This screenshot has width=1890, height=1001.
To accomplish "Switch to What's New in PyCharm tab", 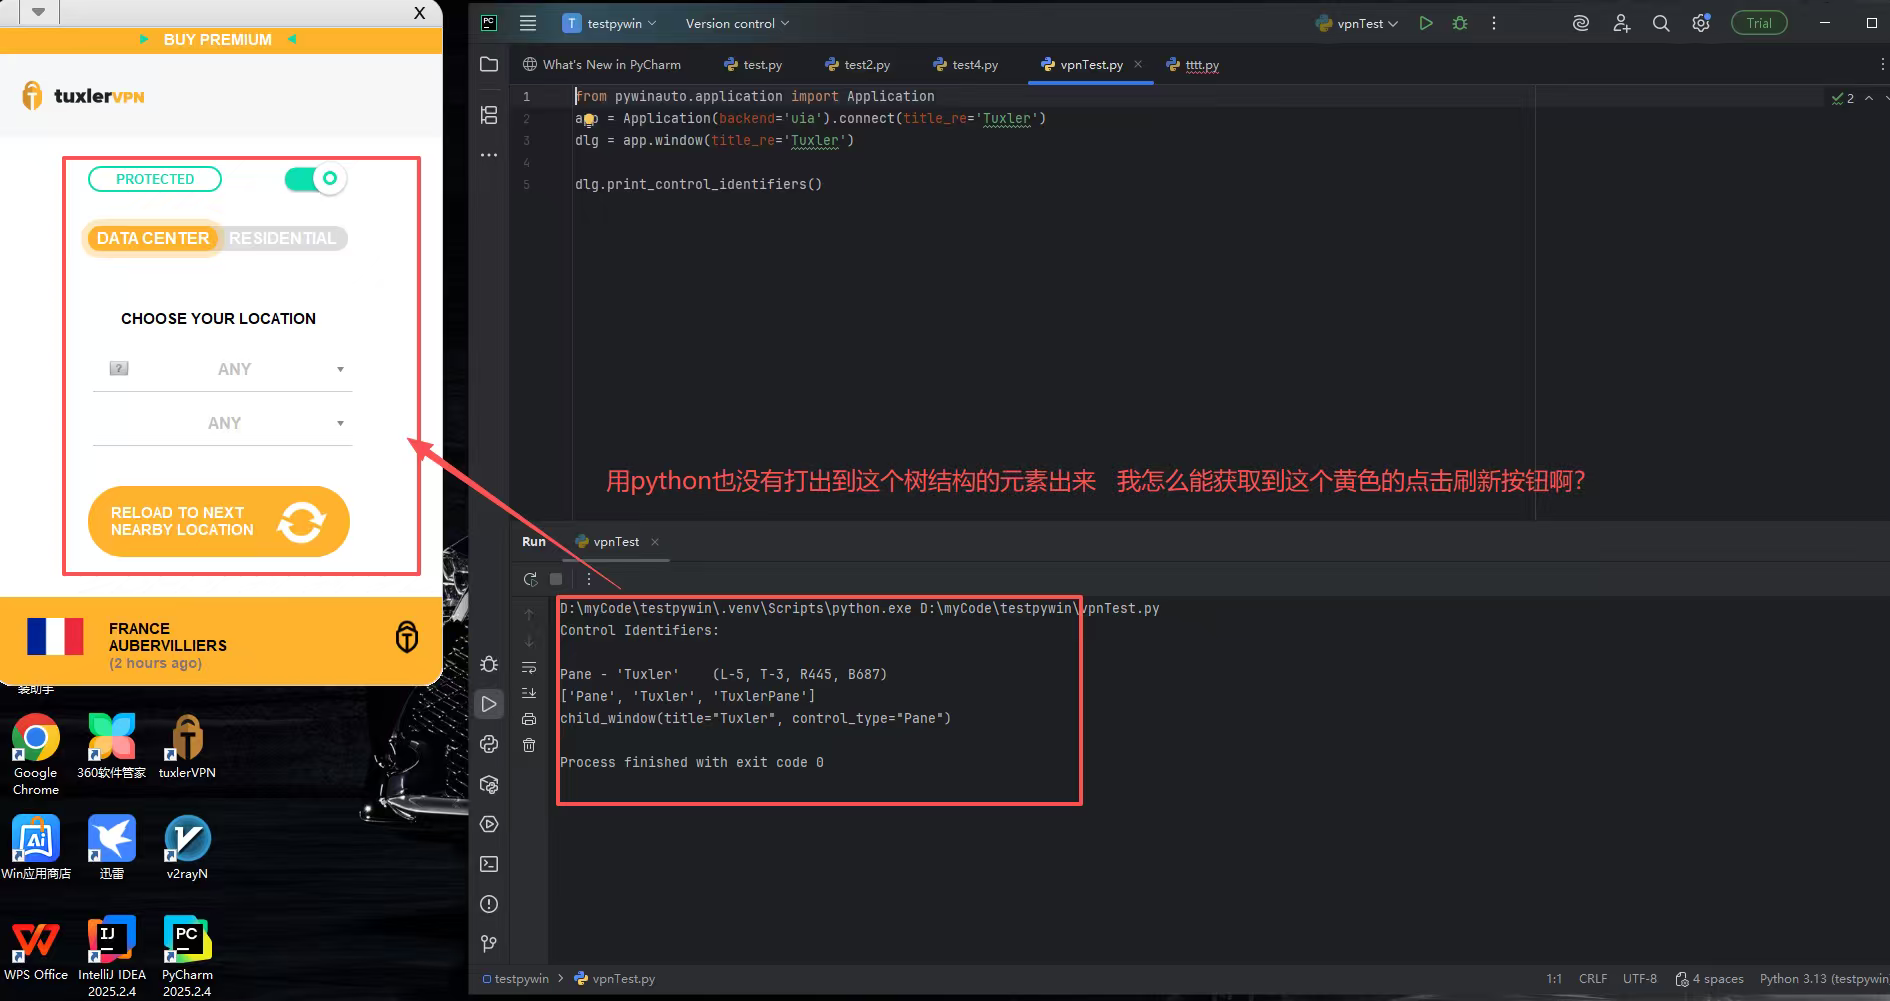I will click(x=602, y=65).
